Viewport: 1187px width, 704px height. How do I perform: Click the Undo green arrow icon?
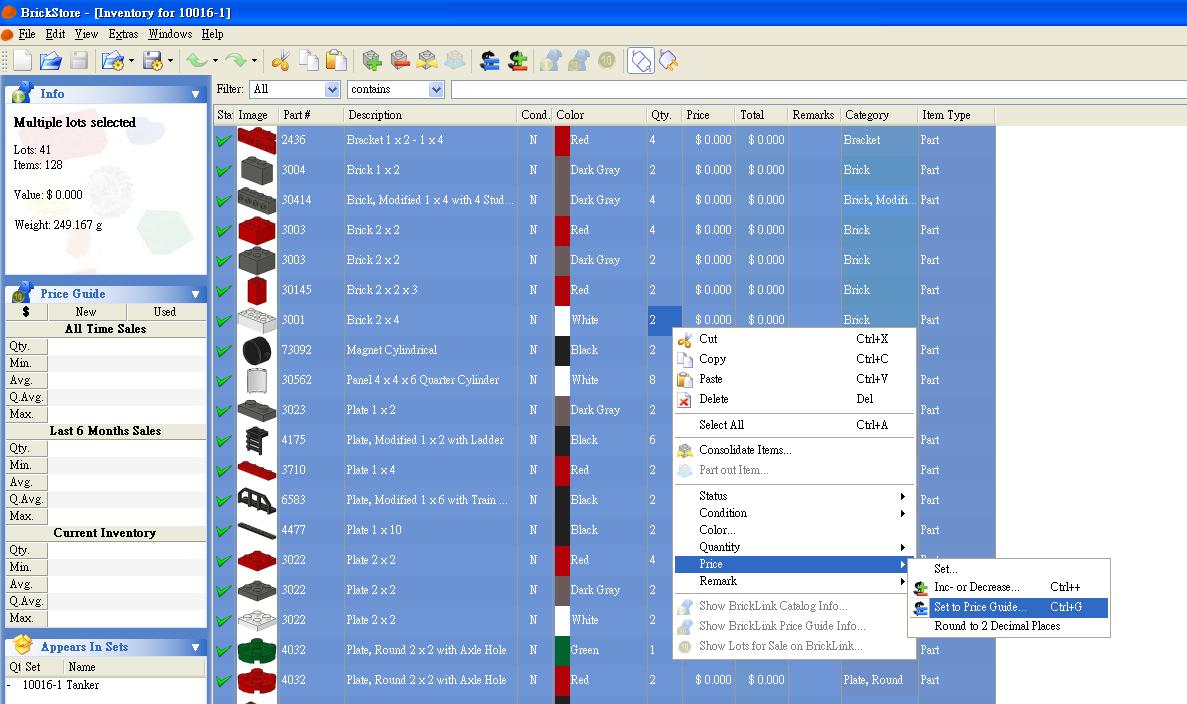coord(197,61)
